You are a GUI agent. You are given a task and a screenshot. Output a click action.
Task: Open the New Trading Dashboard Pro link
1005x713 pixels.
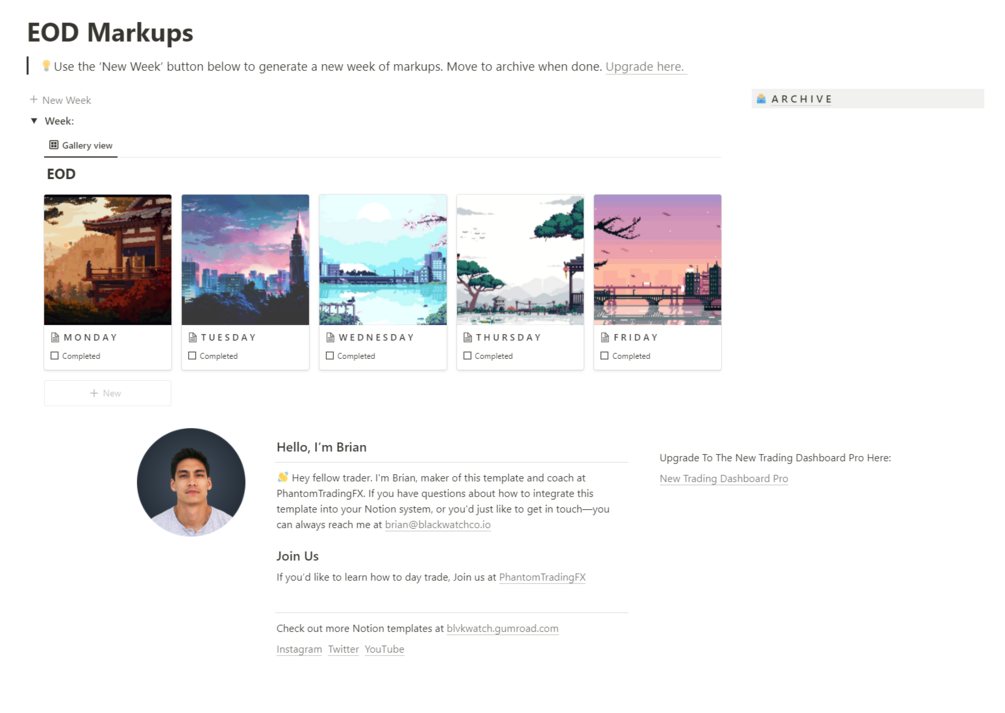click(723, 479)
